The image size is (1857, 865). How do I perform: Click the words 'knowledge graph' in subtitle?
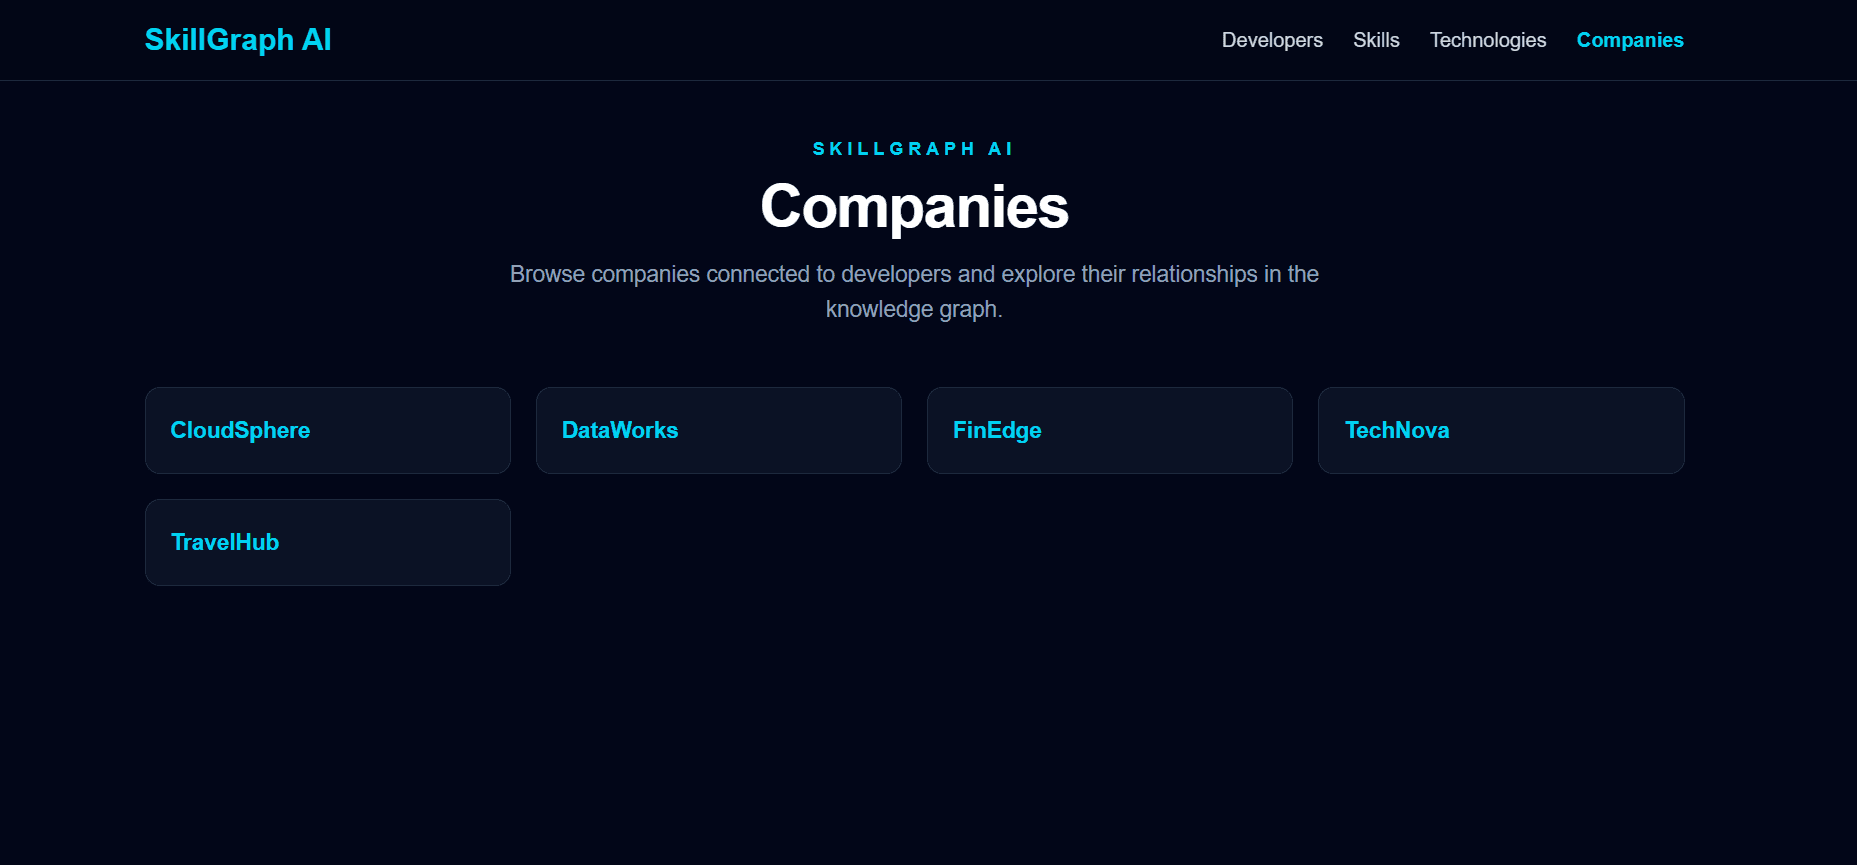pos(914,309)
